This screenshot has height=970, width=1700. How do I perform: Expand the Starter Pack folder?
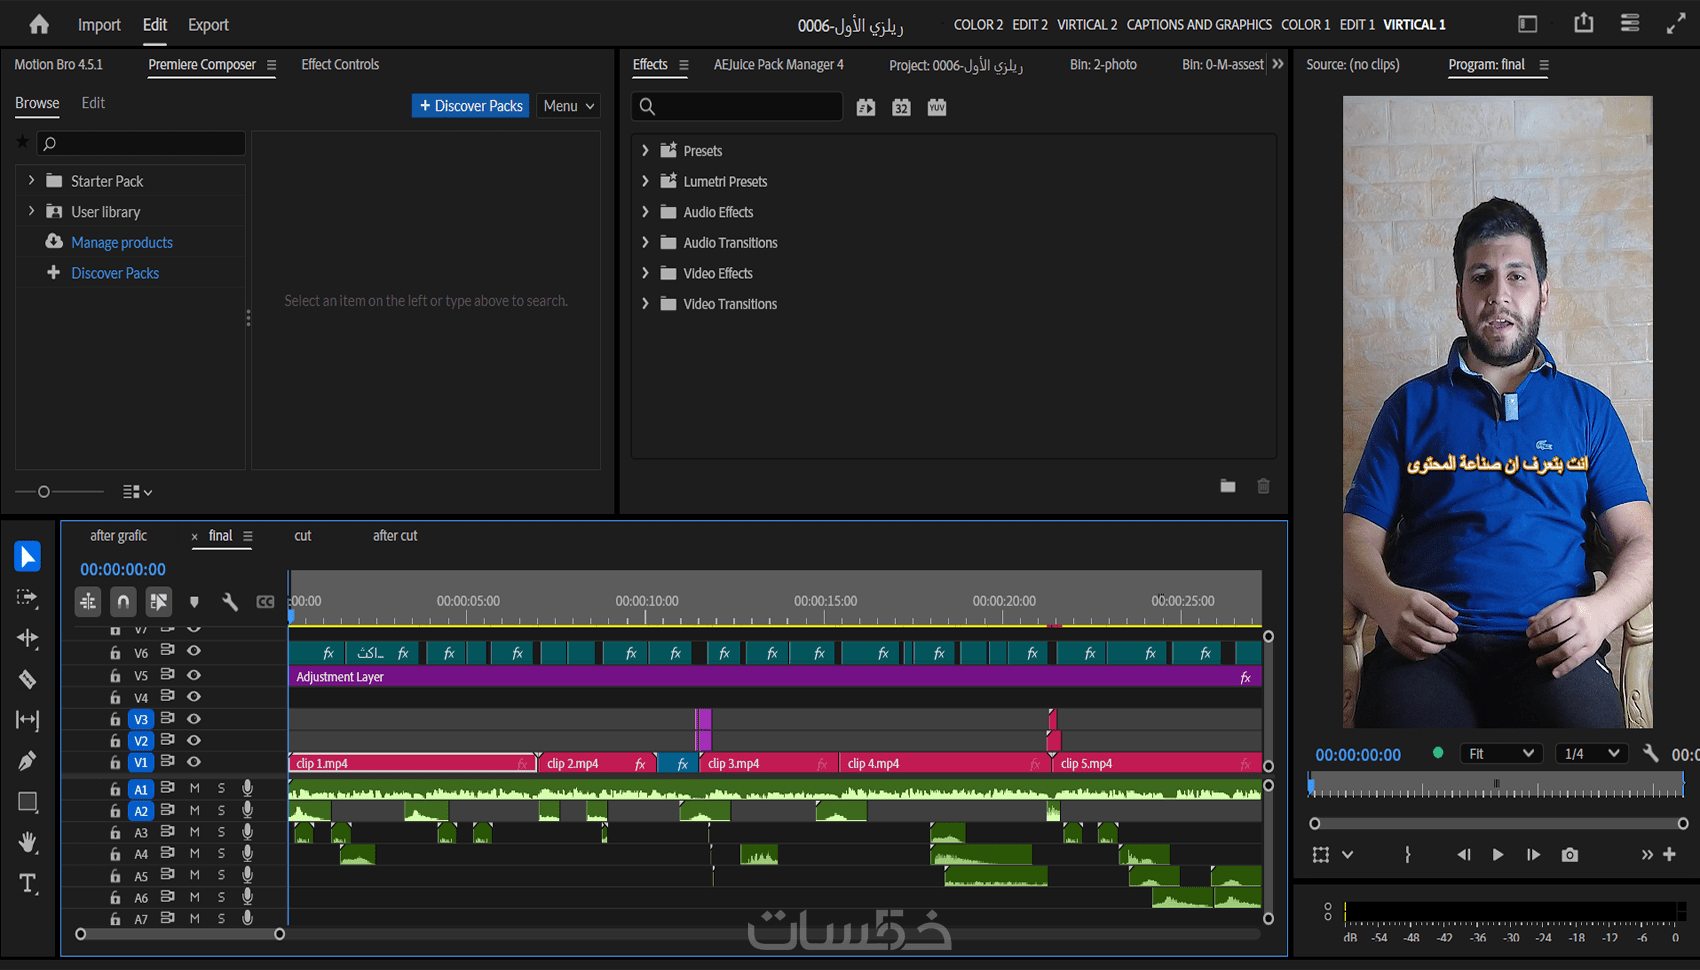(x=31, y=181)
